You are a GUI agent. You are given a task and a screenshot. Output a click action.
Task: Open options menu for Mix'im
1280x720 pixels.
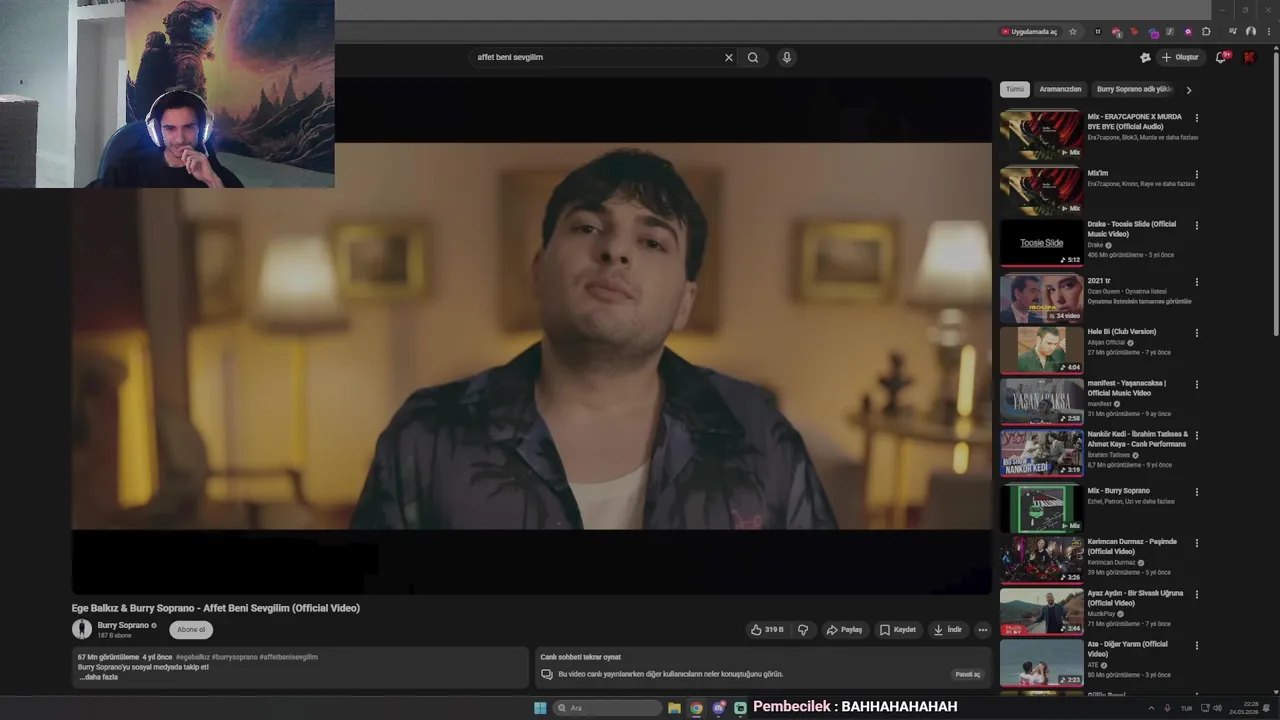1197,175
